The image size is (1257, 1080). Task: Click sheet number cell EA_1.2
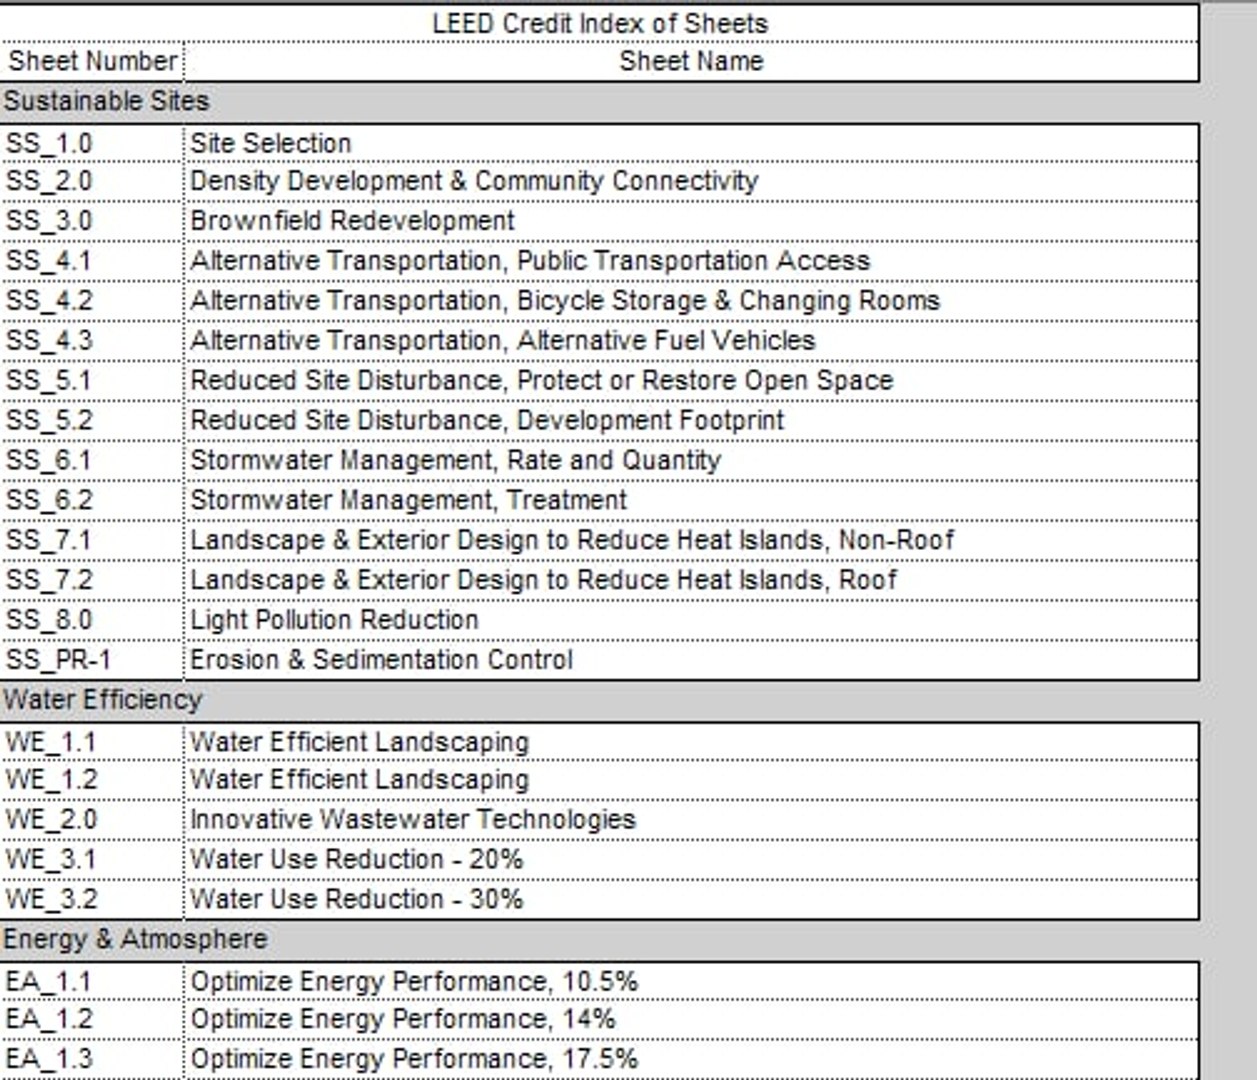(93, 1019)
